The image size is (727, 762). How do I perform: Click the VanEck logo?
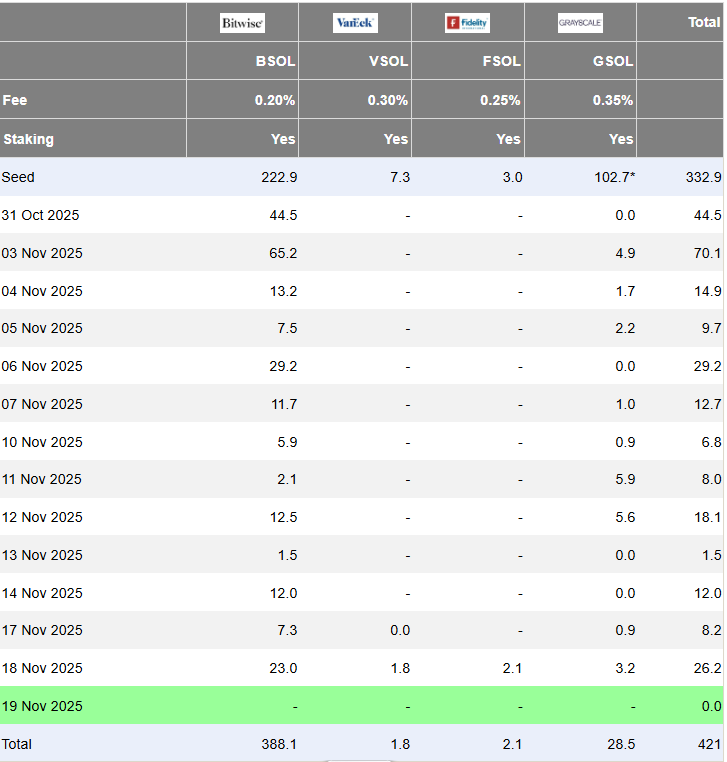point(355,22)
